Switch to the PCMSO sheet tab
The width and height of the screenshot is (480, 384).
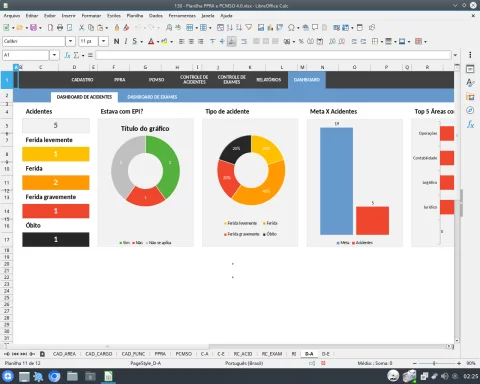point(184,354)
